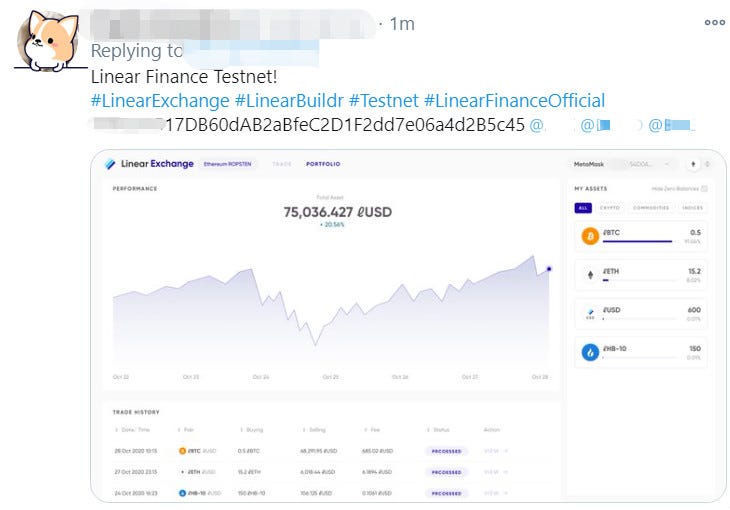Click the lUSD asset icon
This screenshot has width=730, height=510.
[x=590, y=314]
